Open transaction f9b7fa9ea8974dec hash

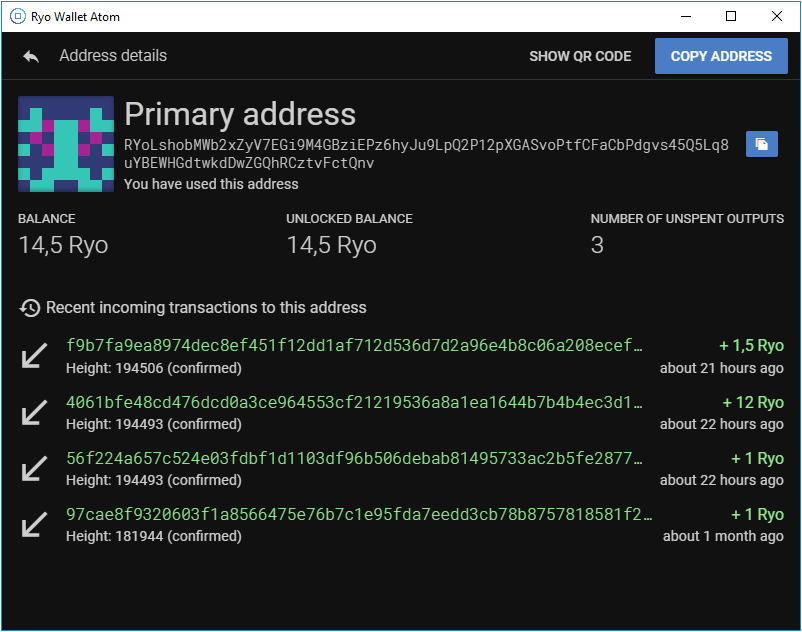(354, 346)
